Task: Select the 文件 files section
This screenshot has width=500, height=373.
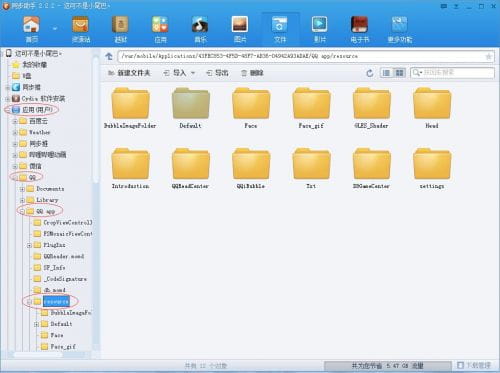Action: (280, 29)
